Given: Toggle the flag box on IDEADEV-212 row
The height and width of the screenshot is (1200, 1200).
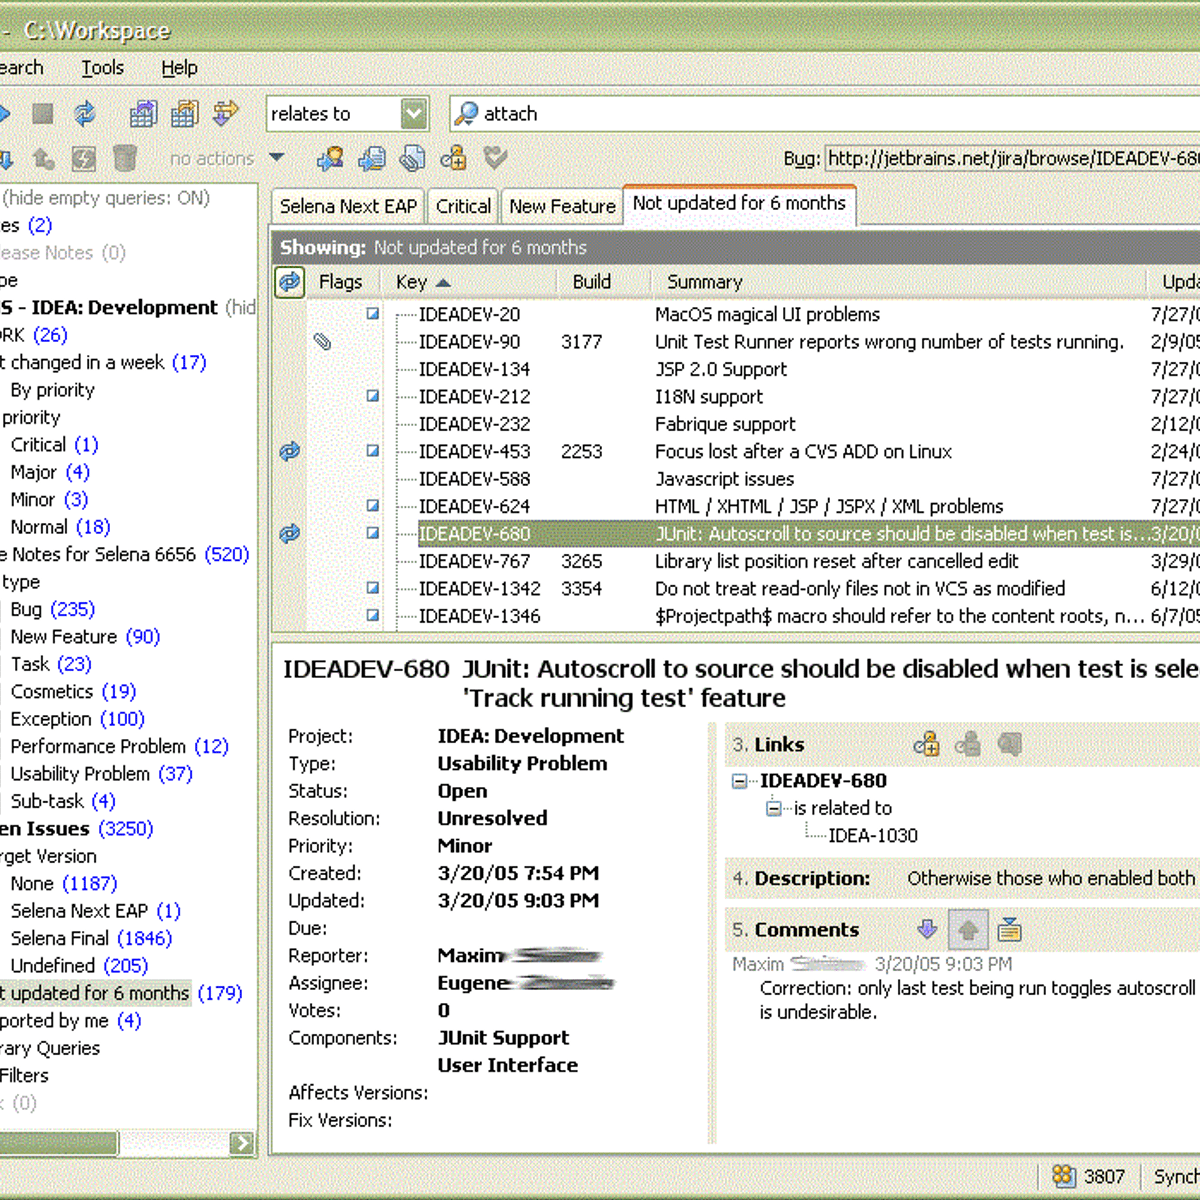Looking at the screenshot, I should [x=373, y=396].
